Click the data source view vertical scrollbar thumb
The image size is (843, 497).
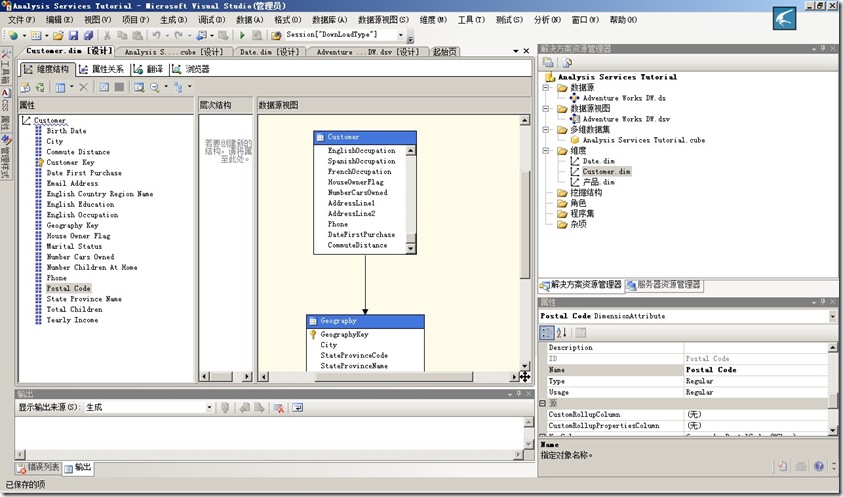525,224
